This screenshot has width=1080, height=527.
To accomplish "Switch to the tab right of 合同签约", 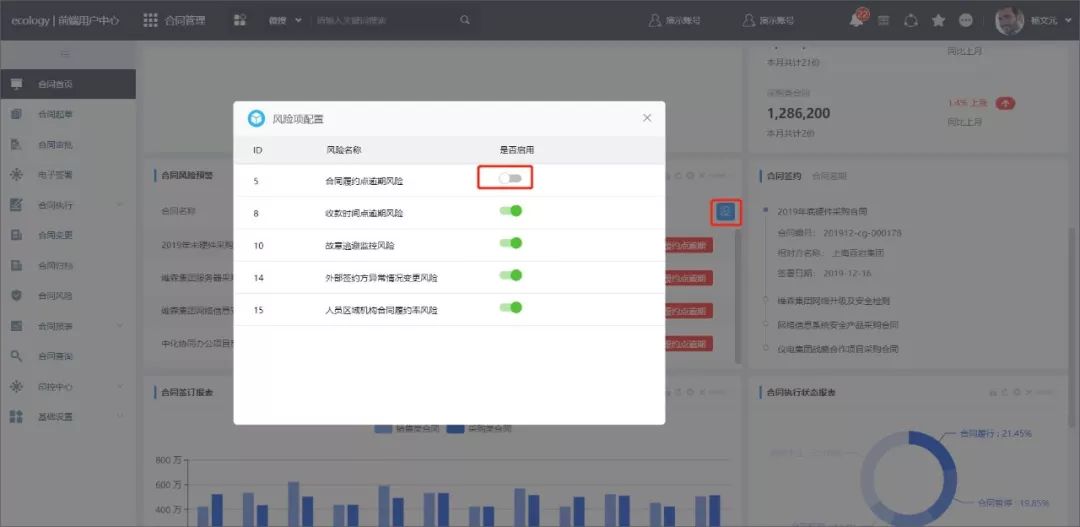I will (829, 176).
